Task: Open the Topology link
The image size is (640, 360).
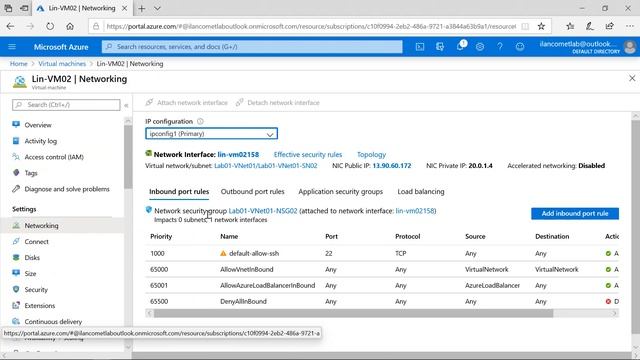Action: (371, 155)
